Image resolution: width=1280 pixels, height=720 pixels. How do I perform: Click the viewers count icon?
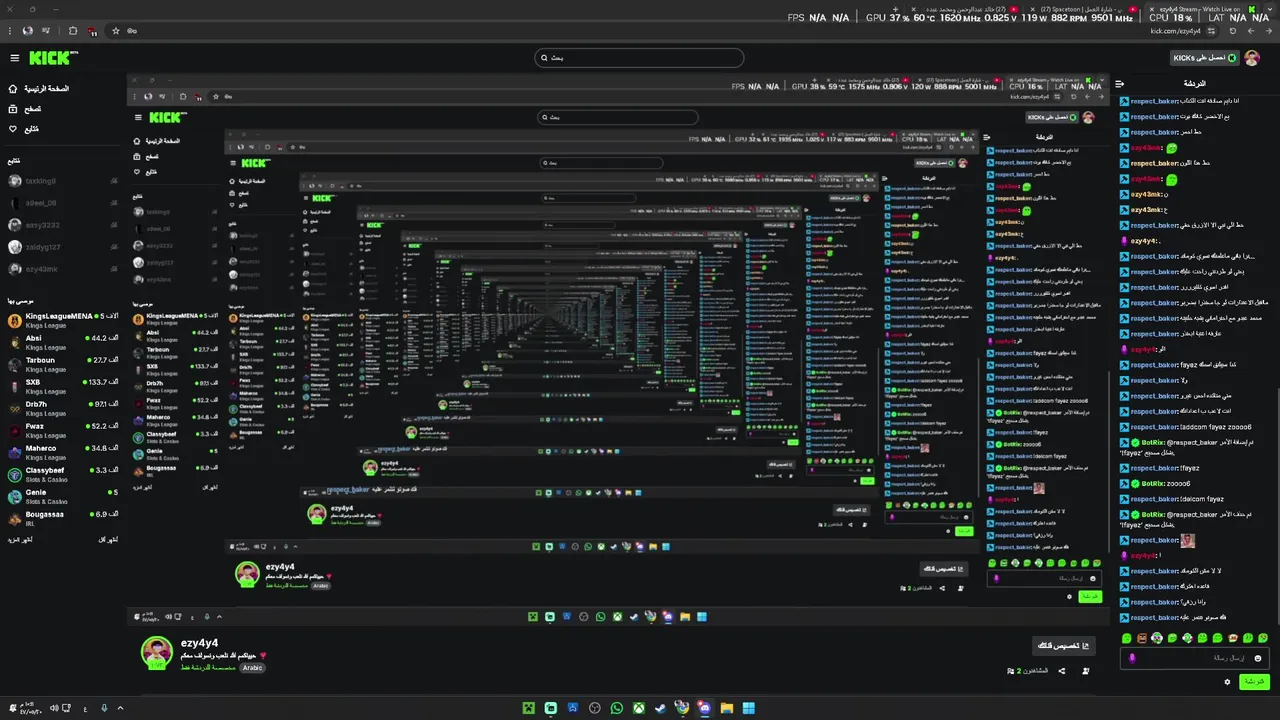[1011, 671]
